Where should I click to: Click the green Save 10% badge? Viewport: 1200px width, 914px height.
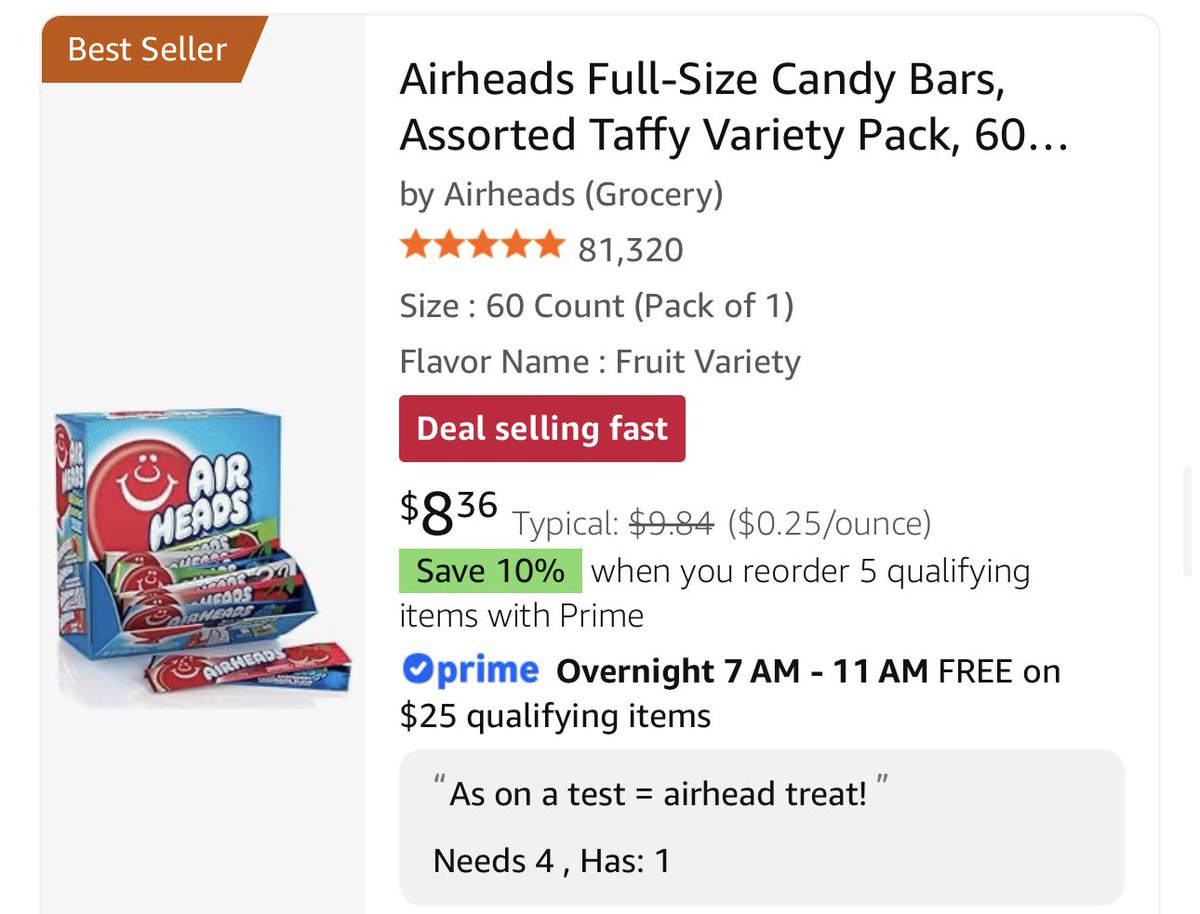coord(490,571)
